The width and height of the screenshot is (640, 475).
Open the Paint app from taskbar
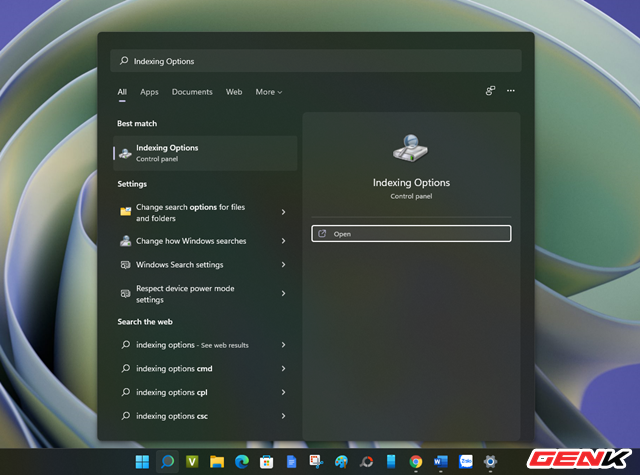coord(341,462)
